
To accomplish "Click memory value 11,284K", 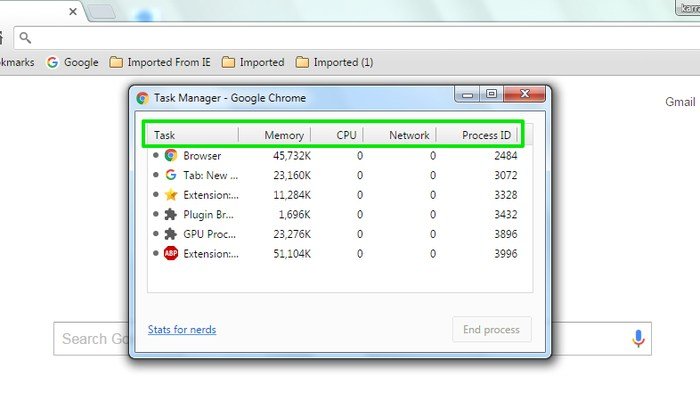I will pyautogui.click(x=292, y=195).
